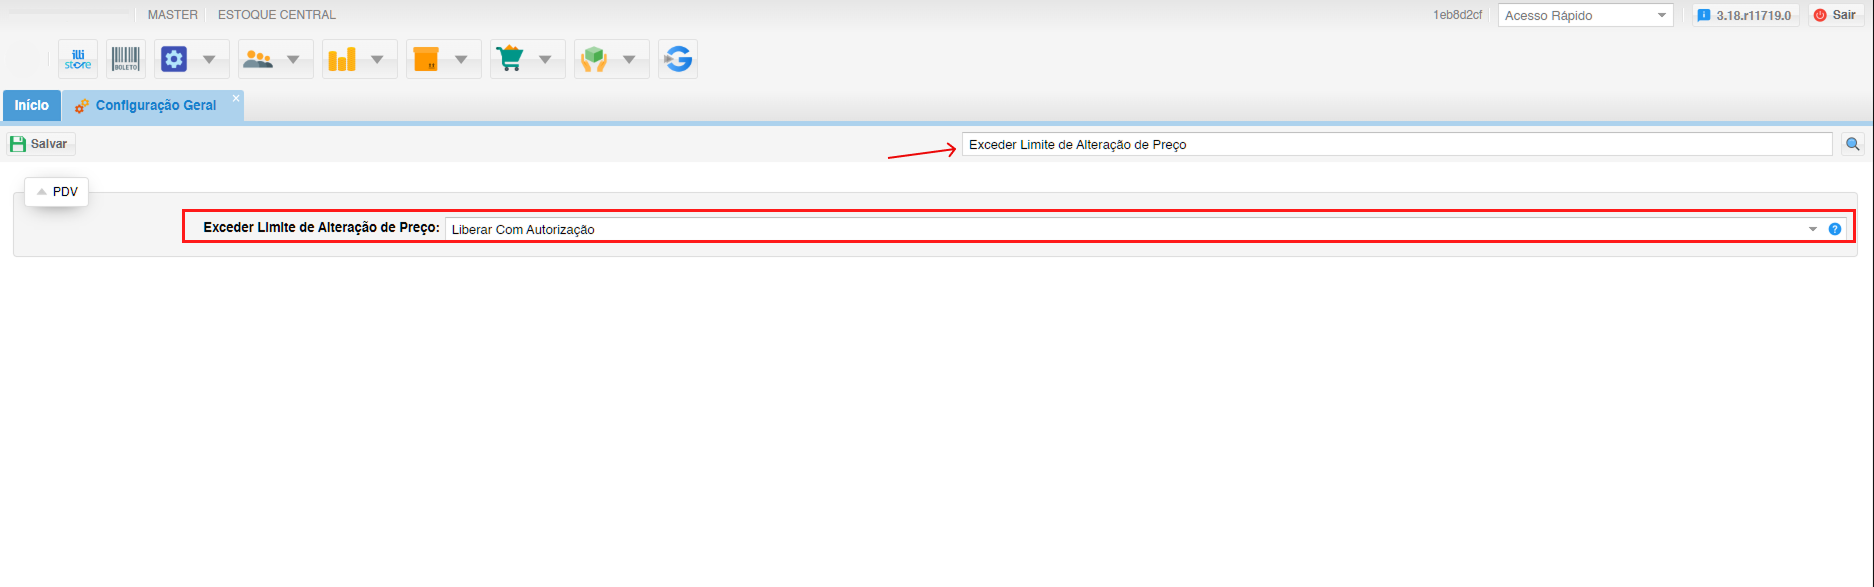Click the magnifier search icon
The width and height of the screenshot is (1874, 587).
1853,145
